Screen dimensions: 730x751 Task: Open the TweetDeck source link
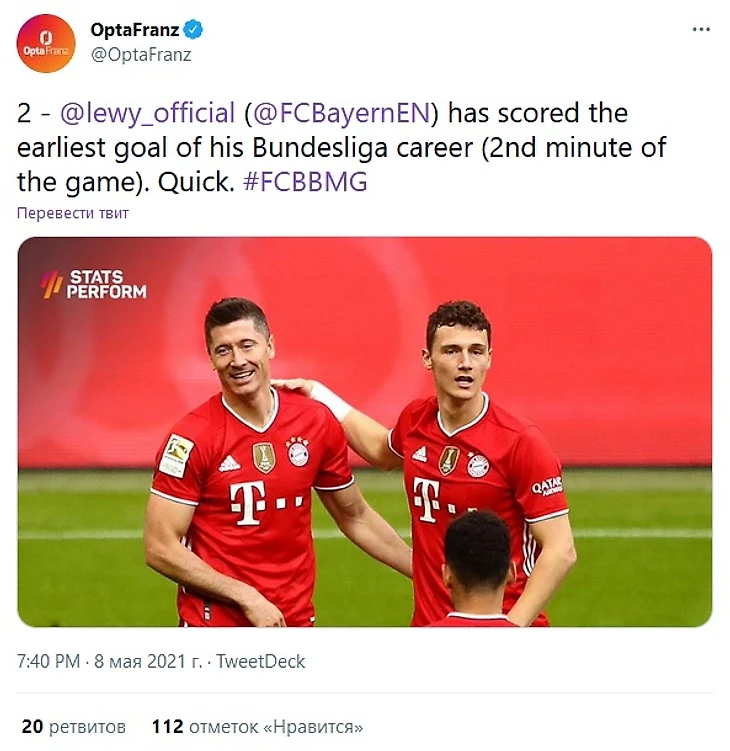tap(261, 661)
